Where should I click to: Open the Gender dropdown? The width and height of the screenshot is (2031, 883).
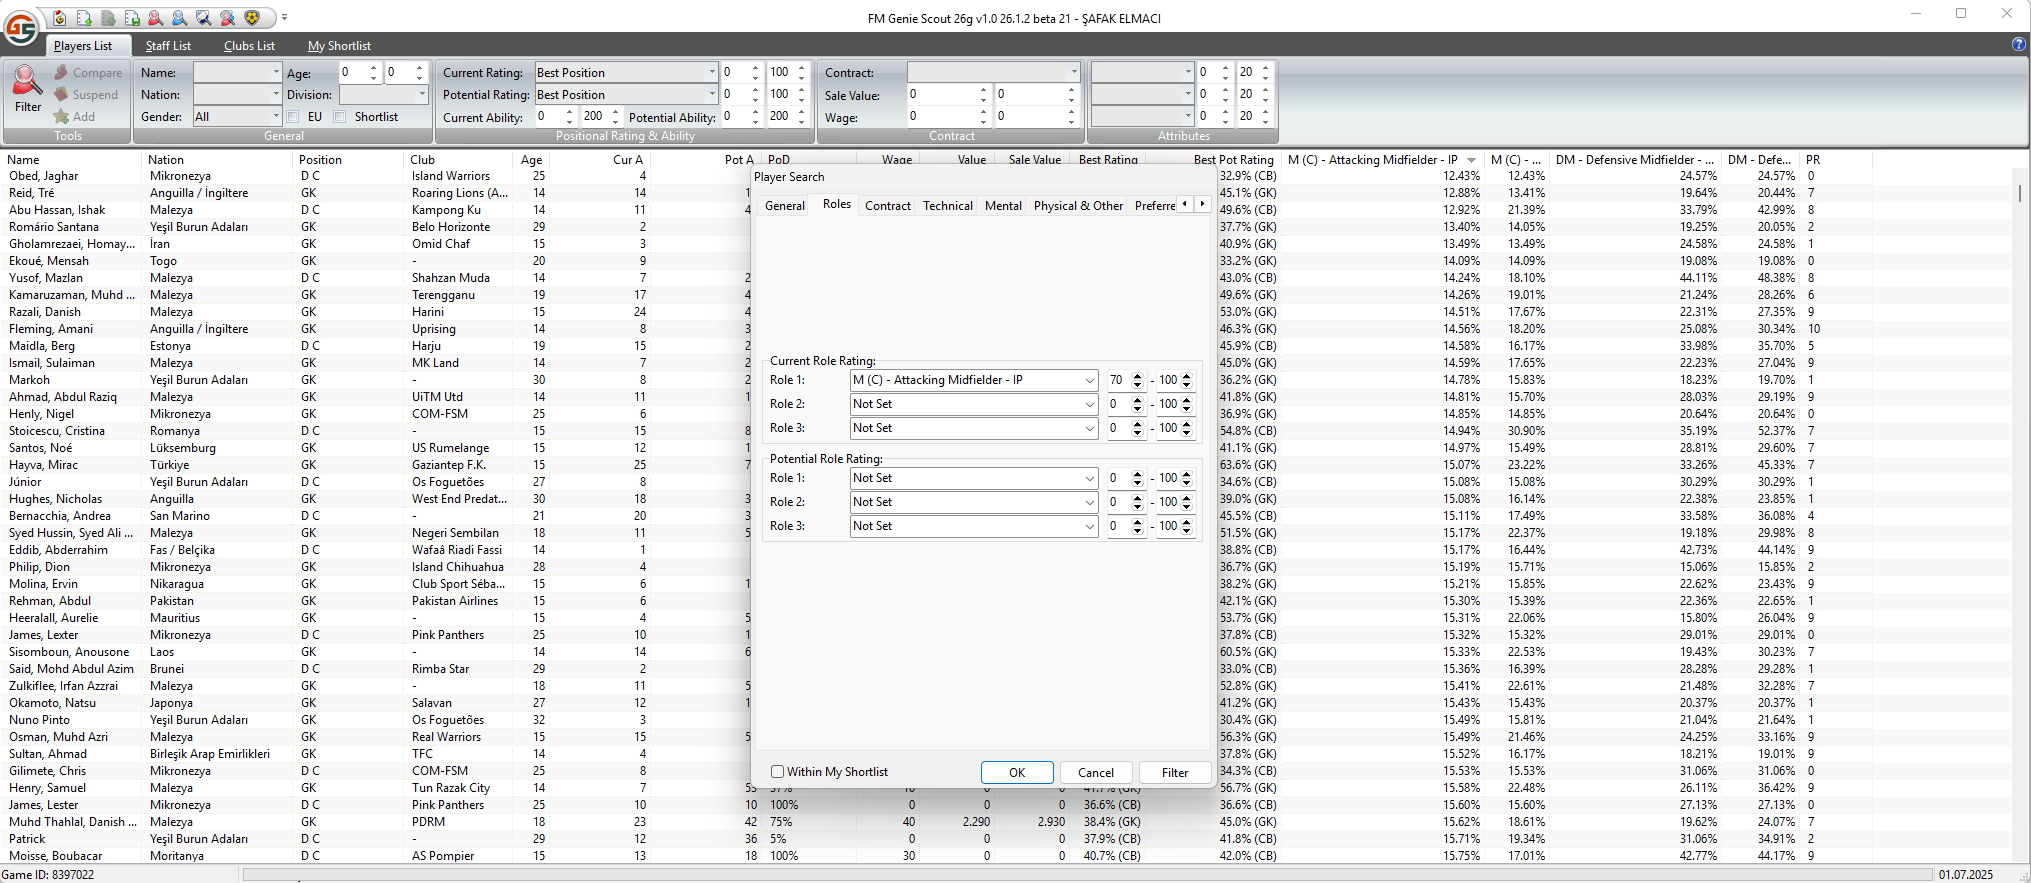click(276, 117)
